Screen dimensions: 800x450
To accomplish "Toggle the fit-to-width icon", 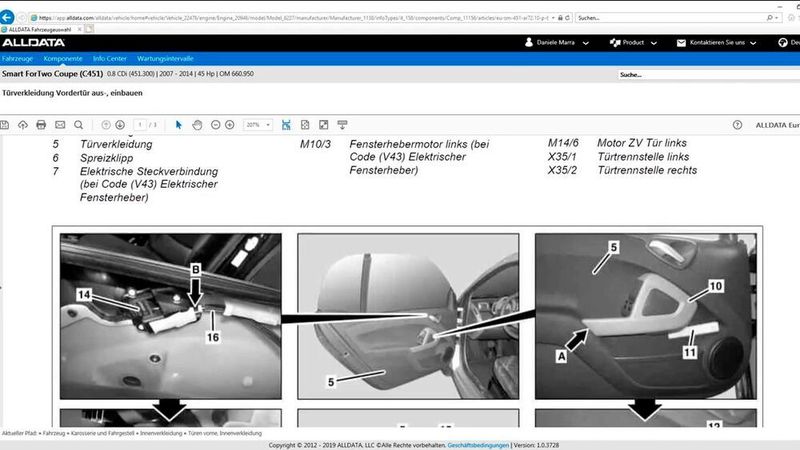I will tap(286, 125).
